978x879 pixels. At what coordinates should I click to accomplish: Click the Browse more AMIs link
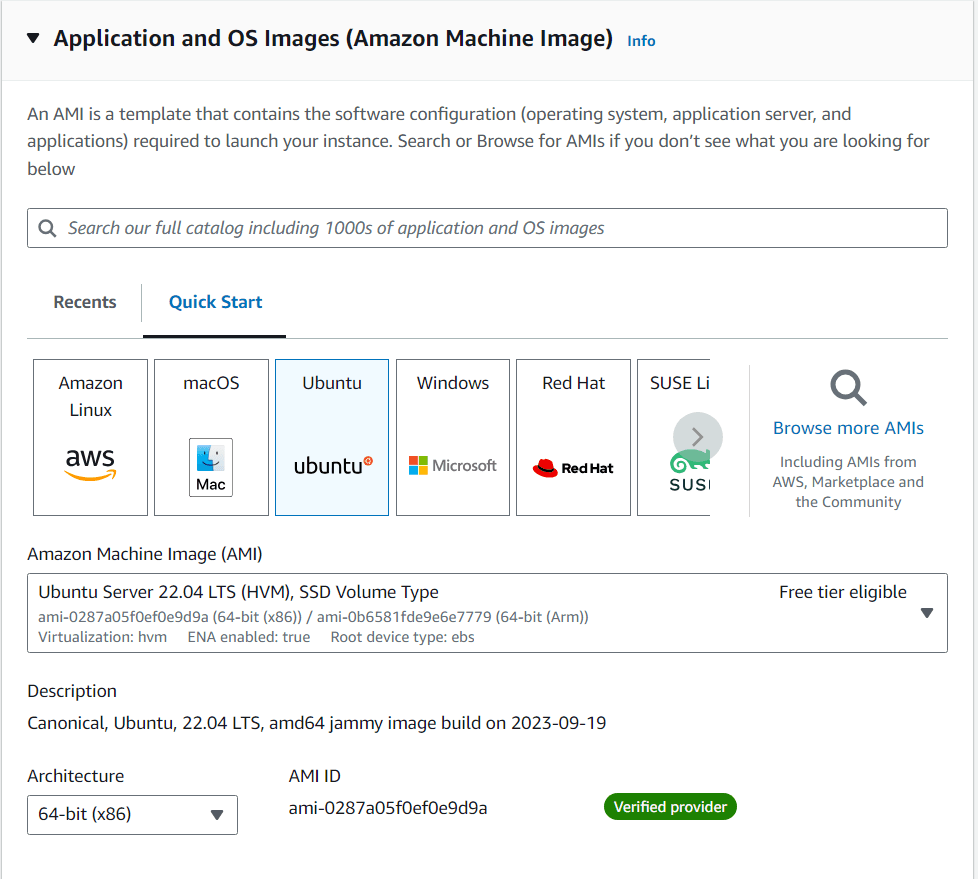coord(848,428)
